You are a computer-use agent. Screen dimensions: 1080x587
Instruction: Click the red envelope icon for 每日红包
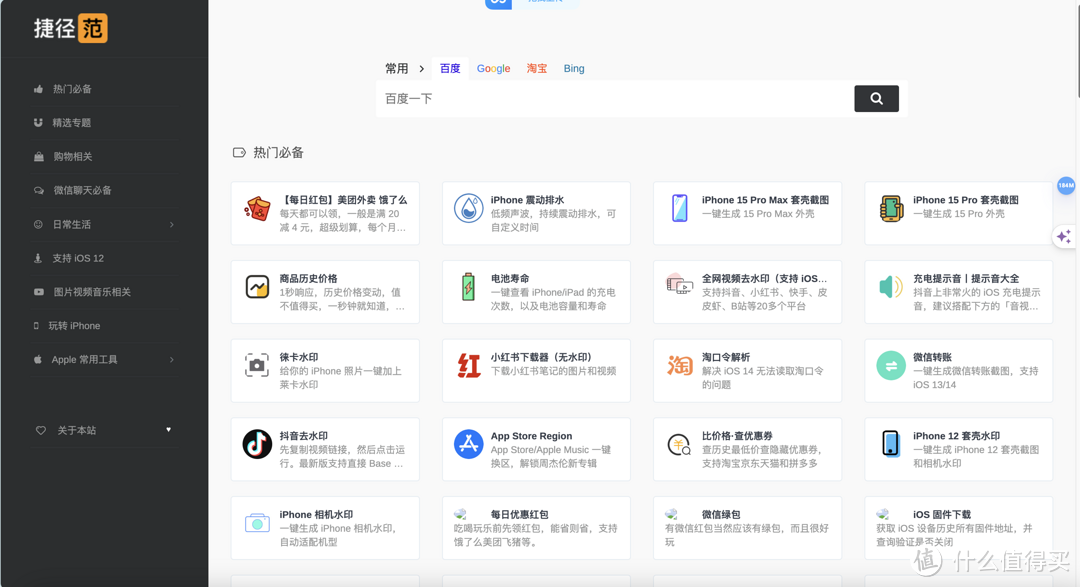pyautogui.click(x=257, y=208)
